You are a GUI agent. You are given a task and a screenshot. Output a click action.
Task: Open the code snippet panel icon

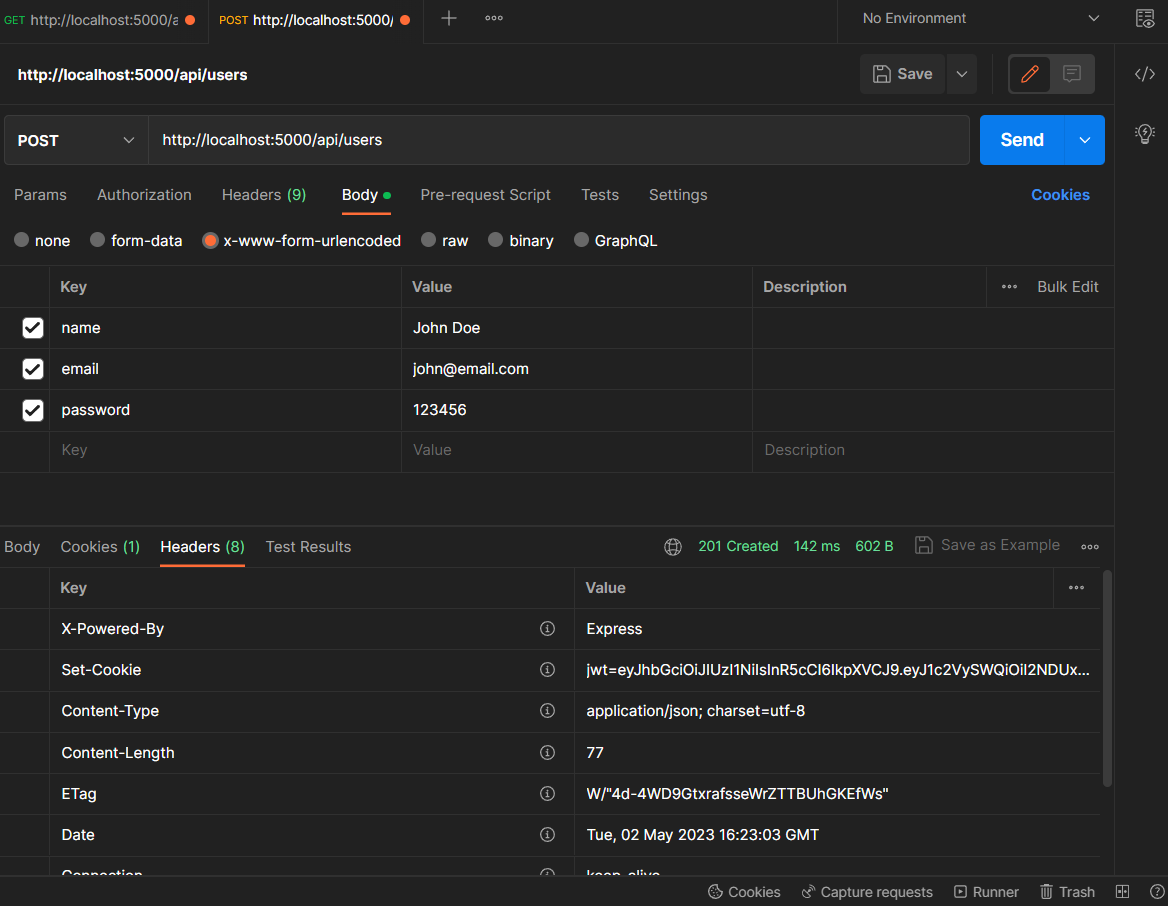1145,74
